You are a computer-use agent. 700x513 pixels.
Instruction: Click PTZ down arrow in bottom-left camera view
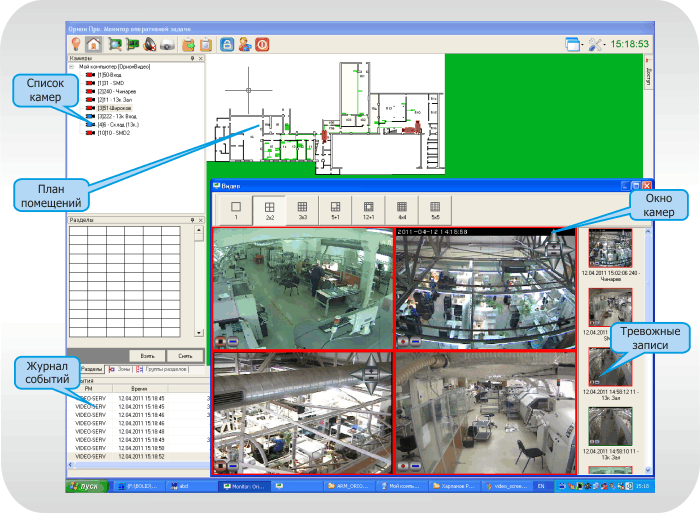[x=371, y=388]
